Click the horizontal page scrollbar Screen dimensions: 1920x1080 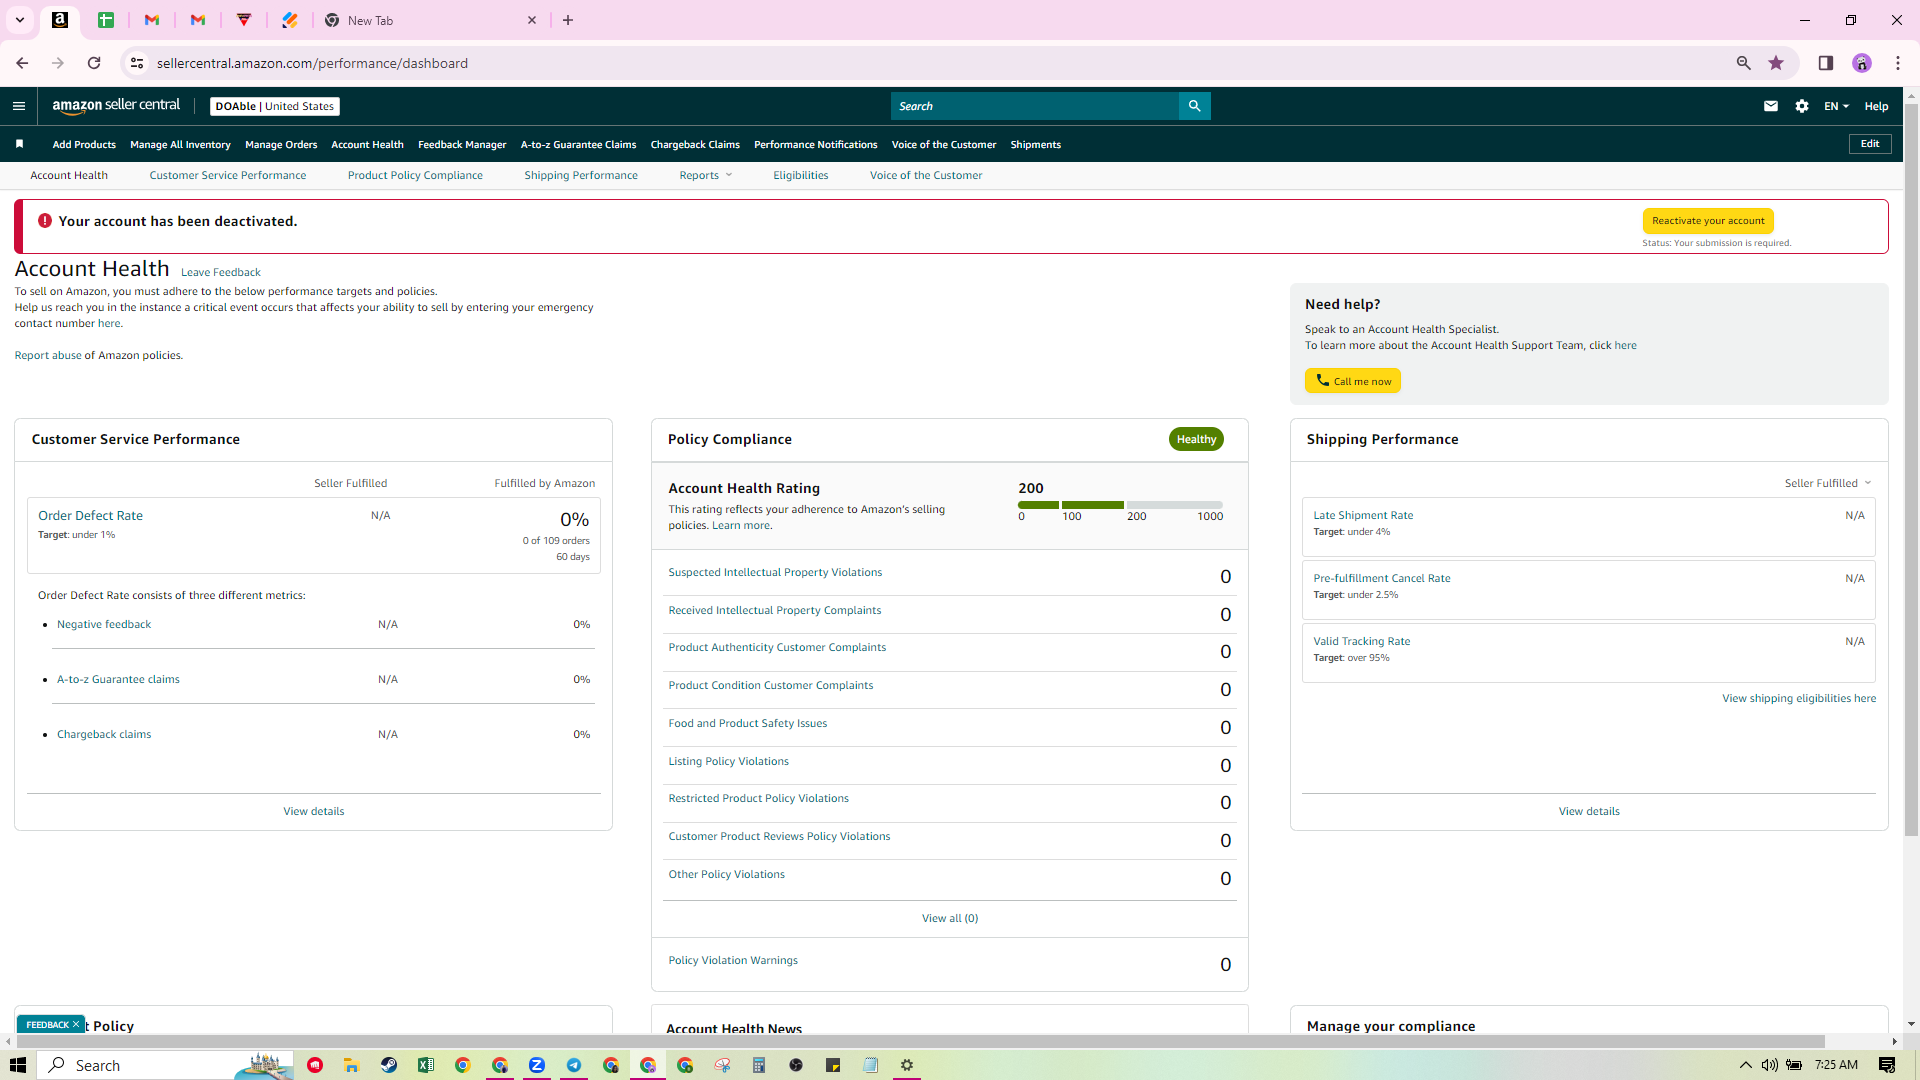coord(920,1041)
